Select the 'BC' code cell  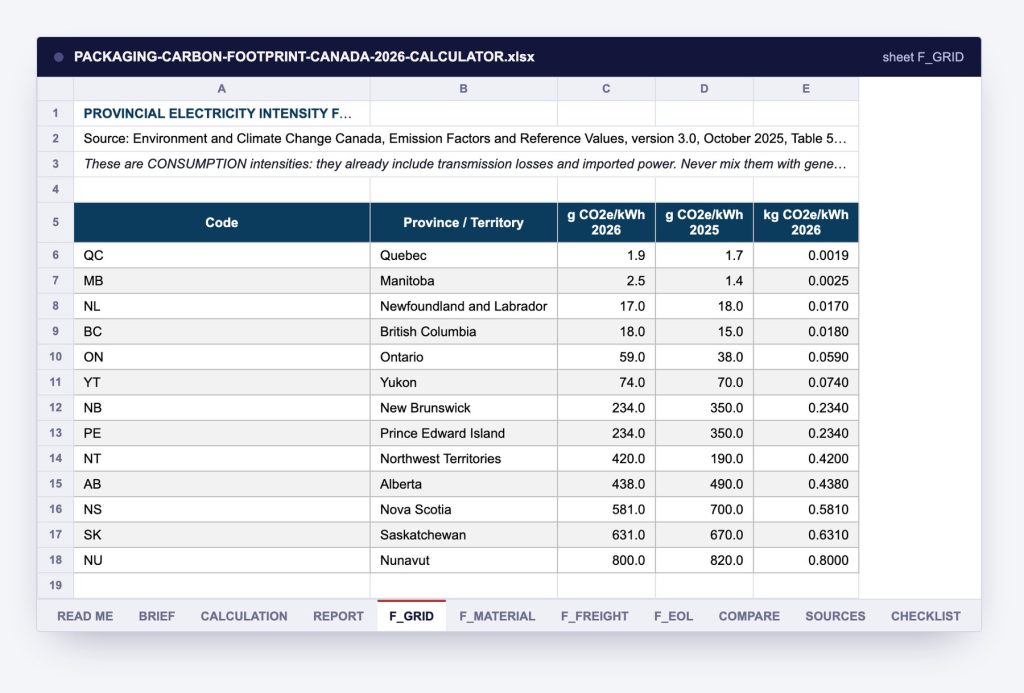[222, 332]
